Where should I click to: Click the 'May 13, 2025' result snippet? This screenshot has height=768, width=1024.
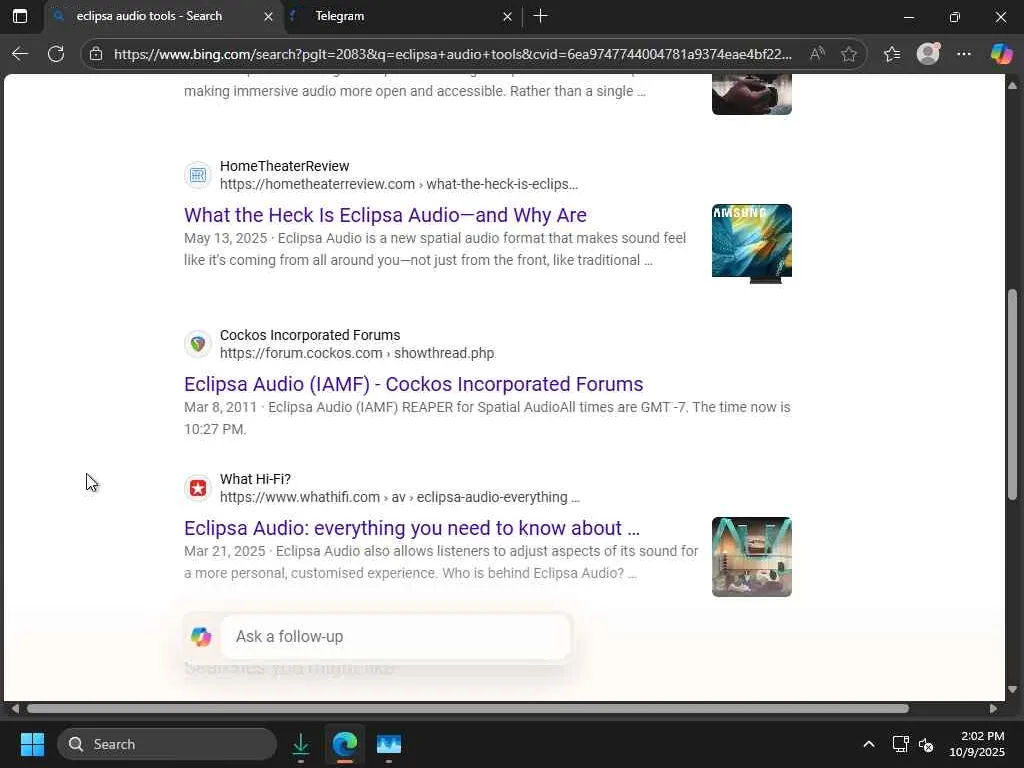(435, 249)
